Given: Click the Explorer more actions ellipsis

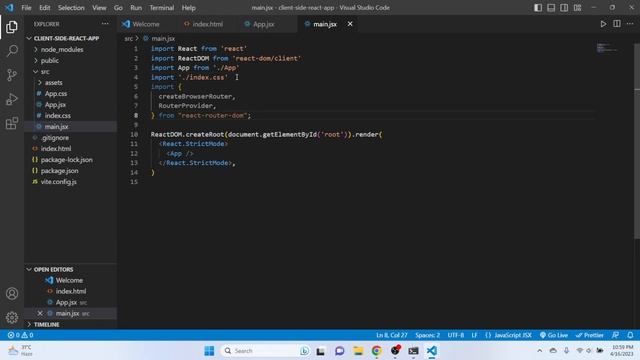Looking at the screenshot, I should pos(105,24).
